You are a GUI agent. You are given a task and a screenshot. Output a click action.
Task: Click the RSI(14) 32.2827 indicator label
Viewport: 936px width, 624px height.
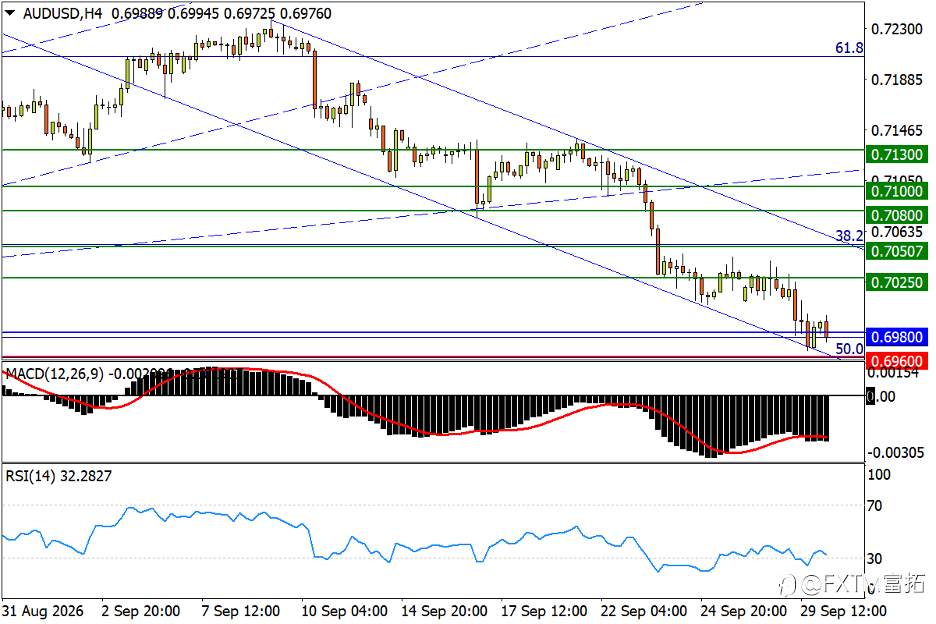[x=58, y=476]
